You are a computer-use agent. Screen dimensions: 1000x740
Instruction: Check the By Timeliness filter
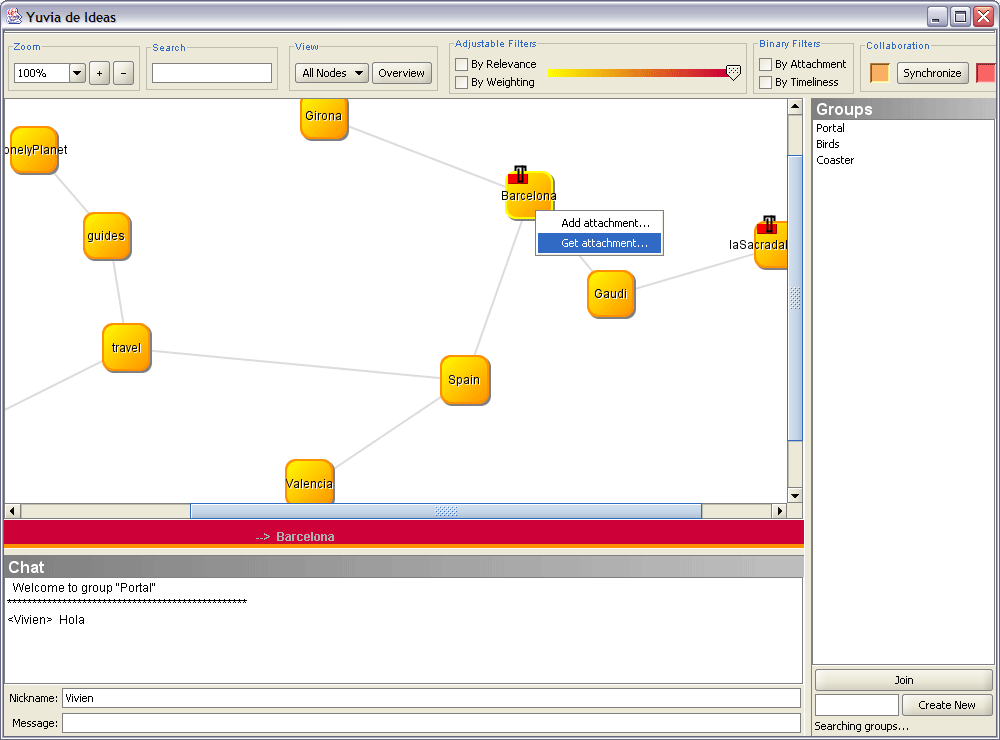coord(765,82)
